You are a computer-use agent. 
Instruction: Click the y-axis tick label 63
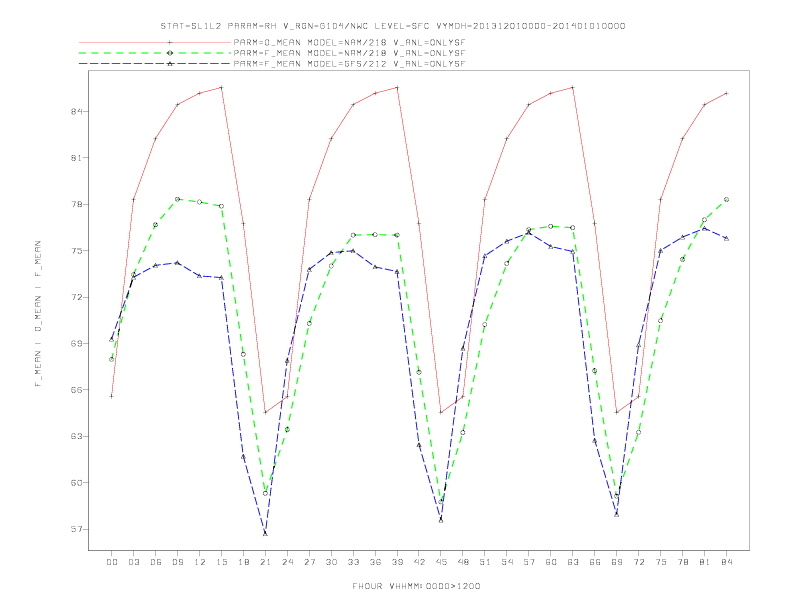click(76, 436)
